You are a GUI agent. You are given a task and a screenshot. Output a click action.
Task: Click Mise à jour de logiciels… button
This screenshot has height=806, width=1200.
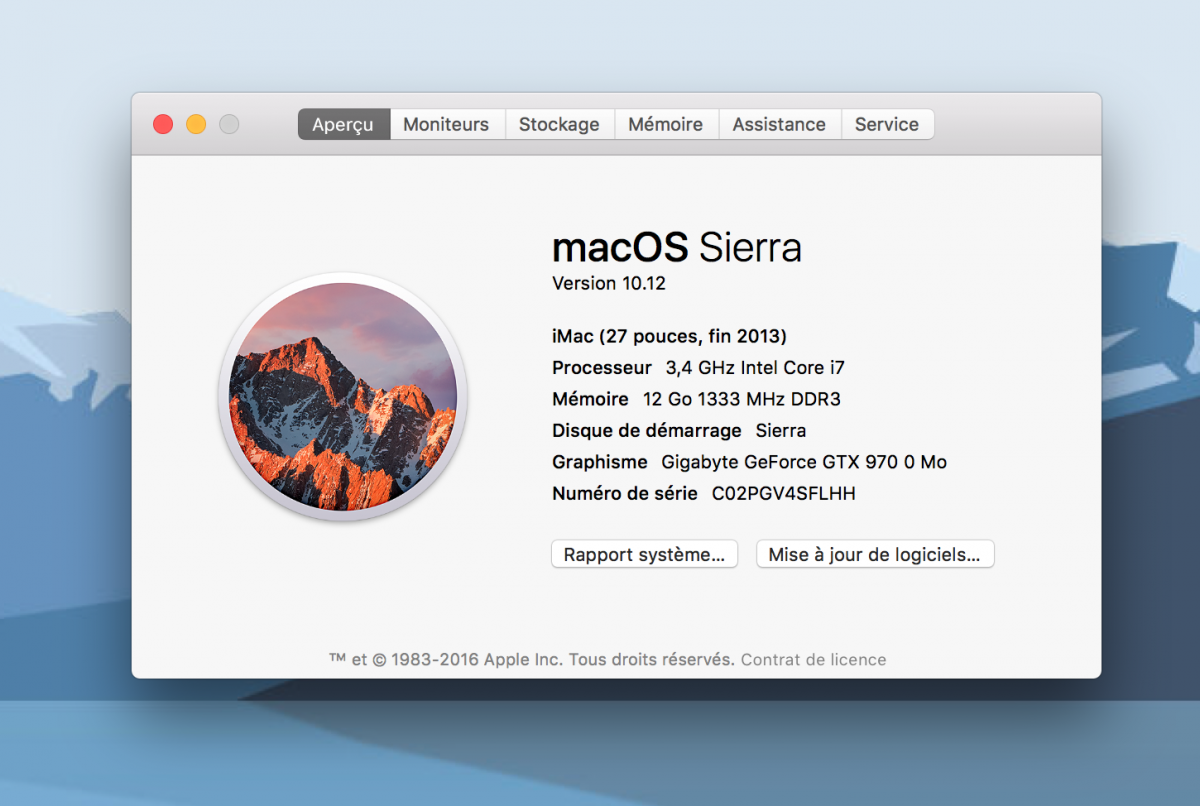click(x=875, y=554)
